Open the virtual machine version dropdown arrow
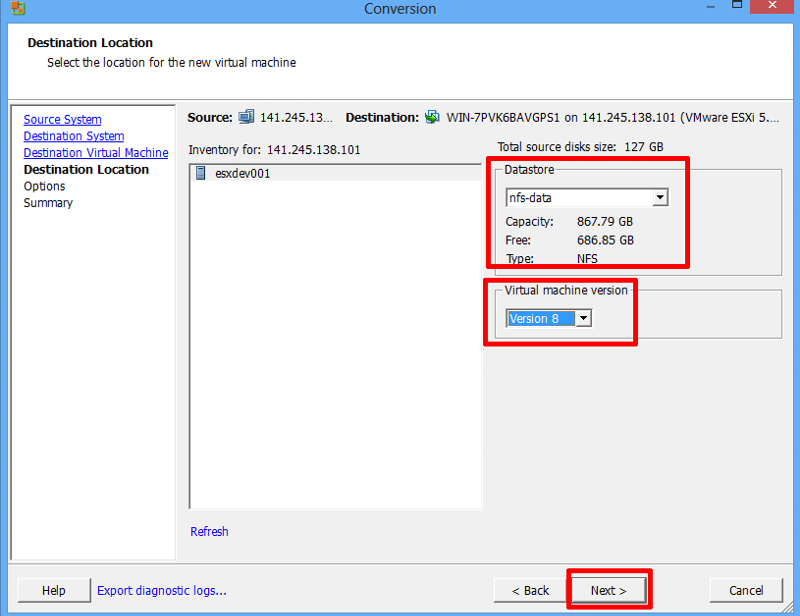Viewport: 800px width, 616px height. pyautogui.click(x=583, y=318)
